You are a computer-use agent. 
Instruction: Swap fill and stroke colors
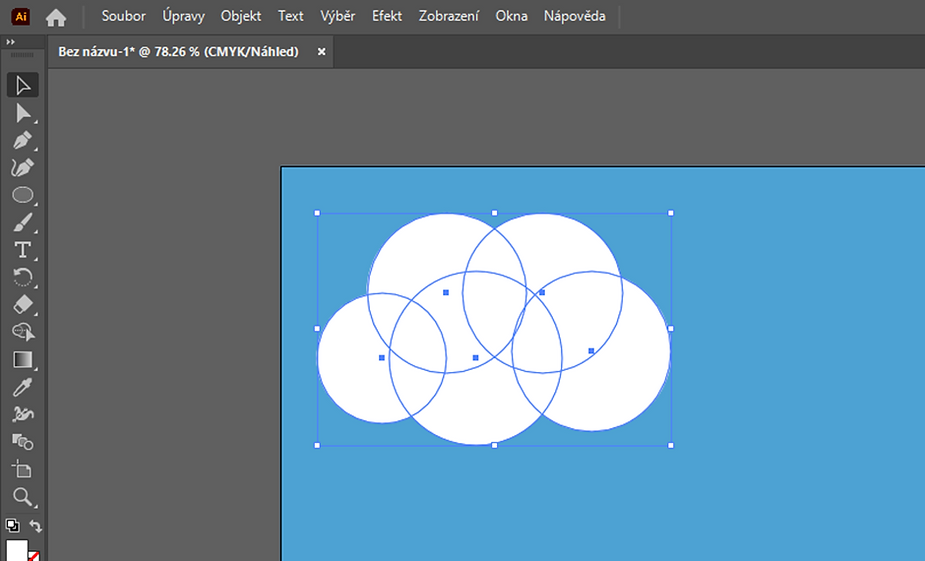(x=35, y=526)
